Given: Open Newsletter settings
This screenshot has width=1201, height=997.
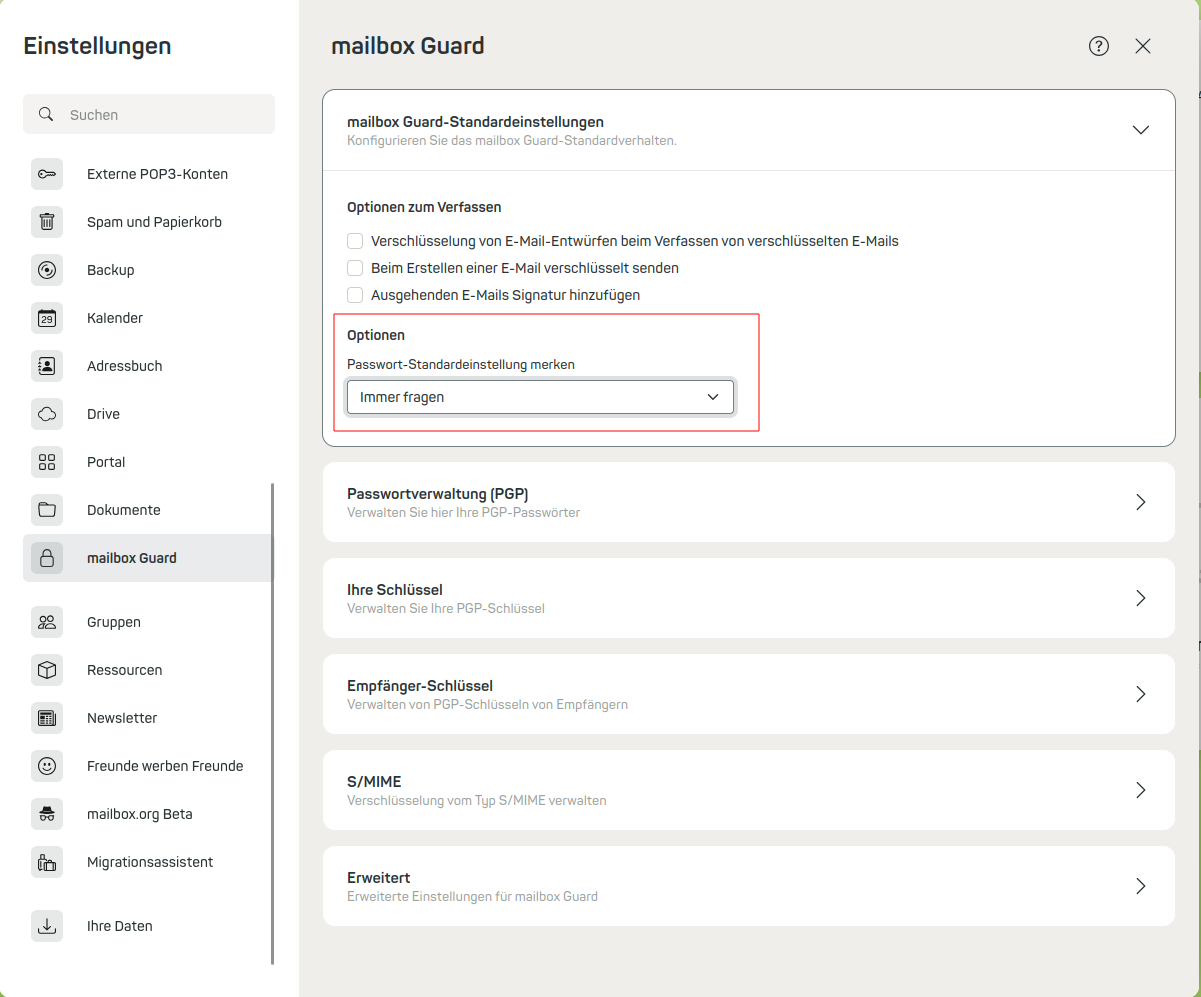Looking at the screenshot, I should [148, 718].
